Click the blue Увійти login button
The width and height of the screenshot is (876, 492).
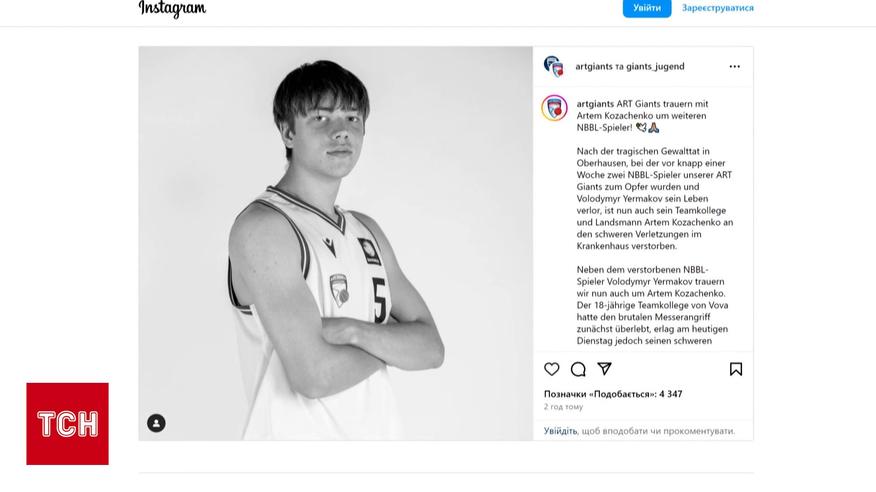[647, 8]
